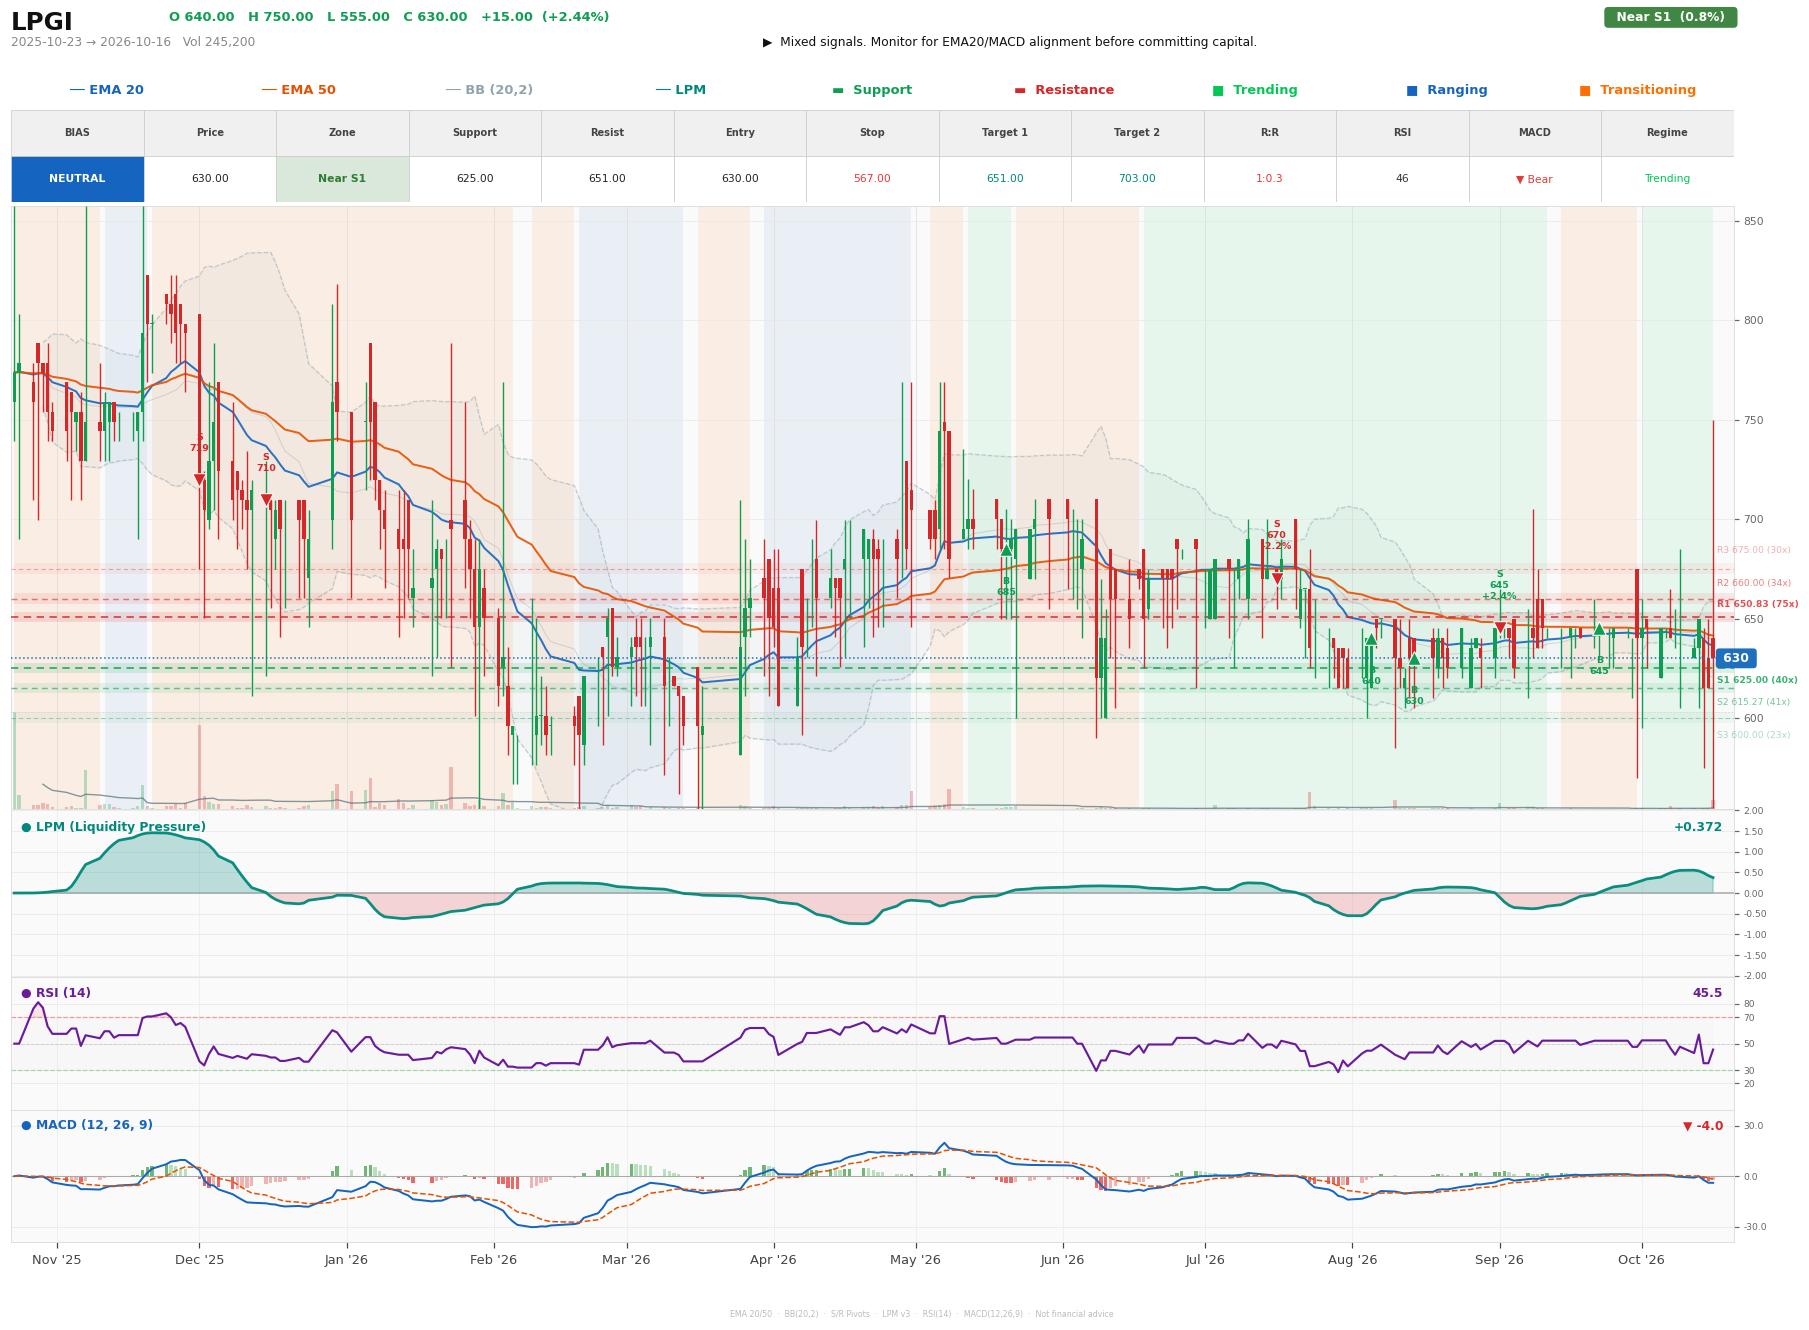
Task: Click the Transitioning regime legend item
Action: coord(1637,90)
